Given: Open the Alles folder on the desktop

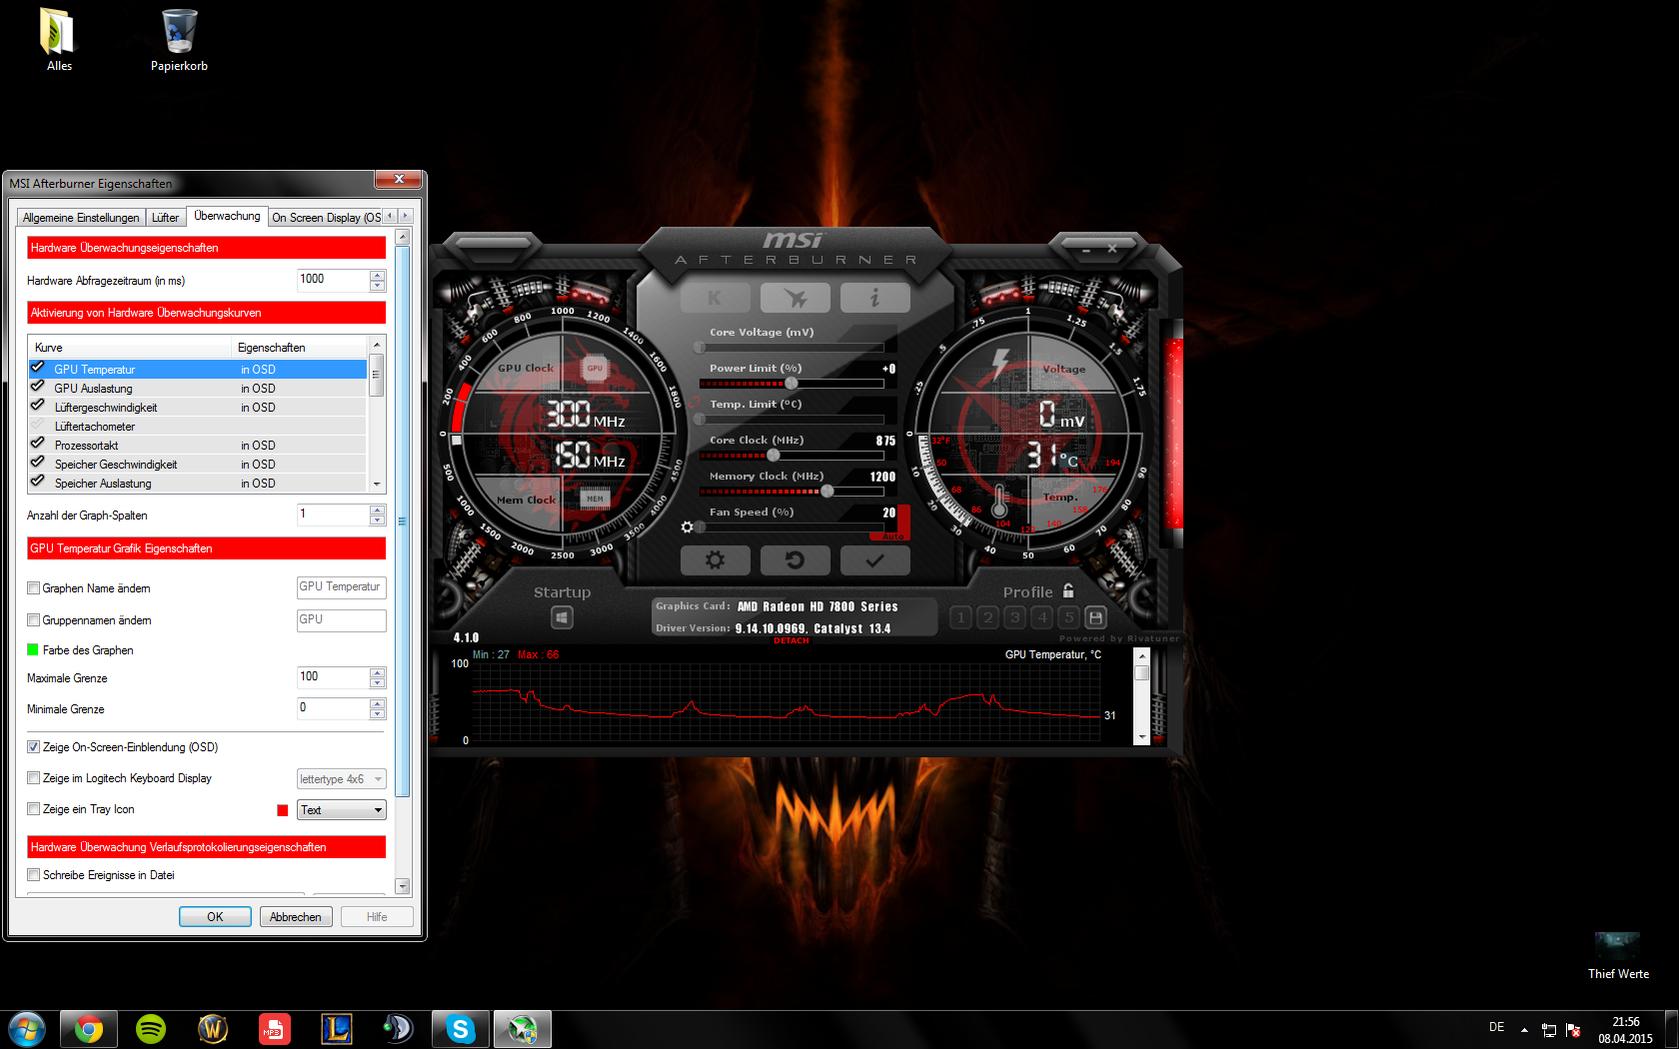Looking at the screenshot, I should click(x=59, y=40).
